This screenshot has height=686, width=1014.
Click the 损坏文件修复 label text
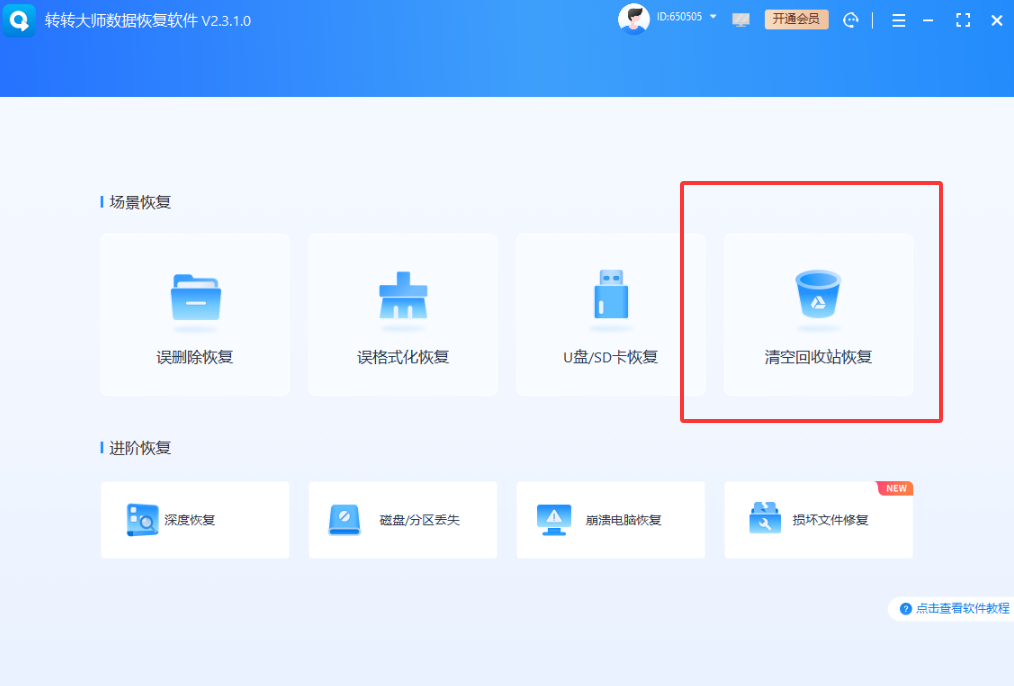point(830,520)
